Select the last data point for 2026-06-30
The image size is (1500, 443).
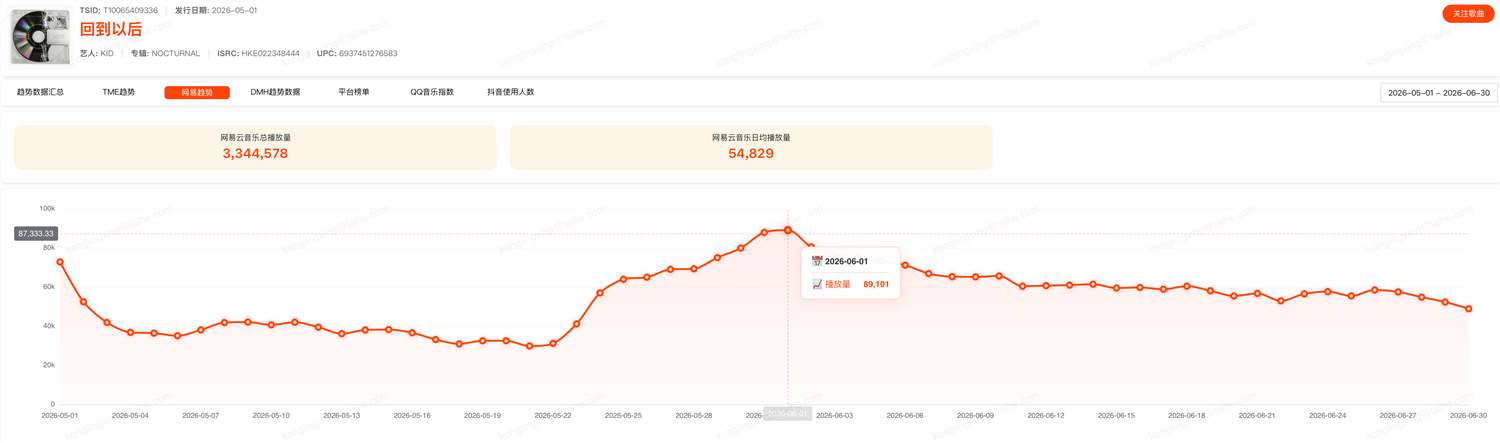point(1469,309)
